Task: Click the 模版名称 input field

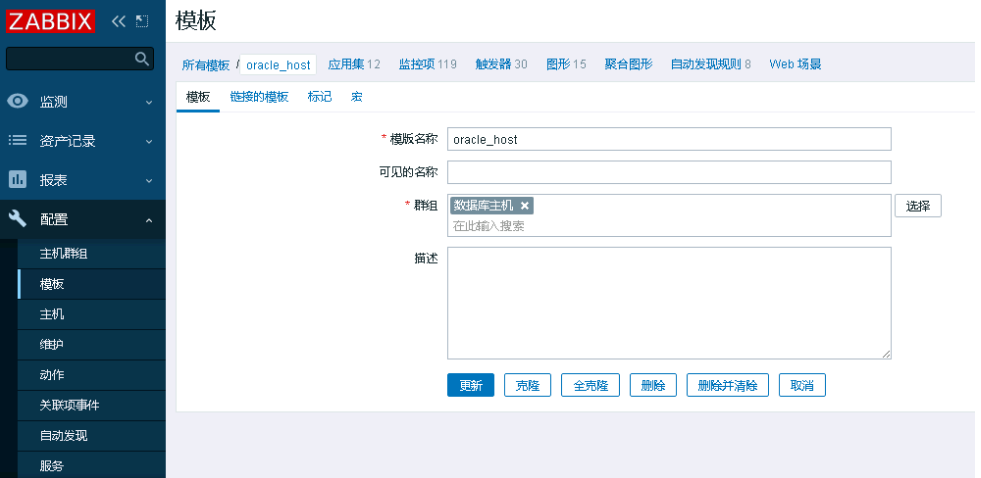Action: coord(669,139)
